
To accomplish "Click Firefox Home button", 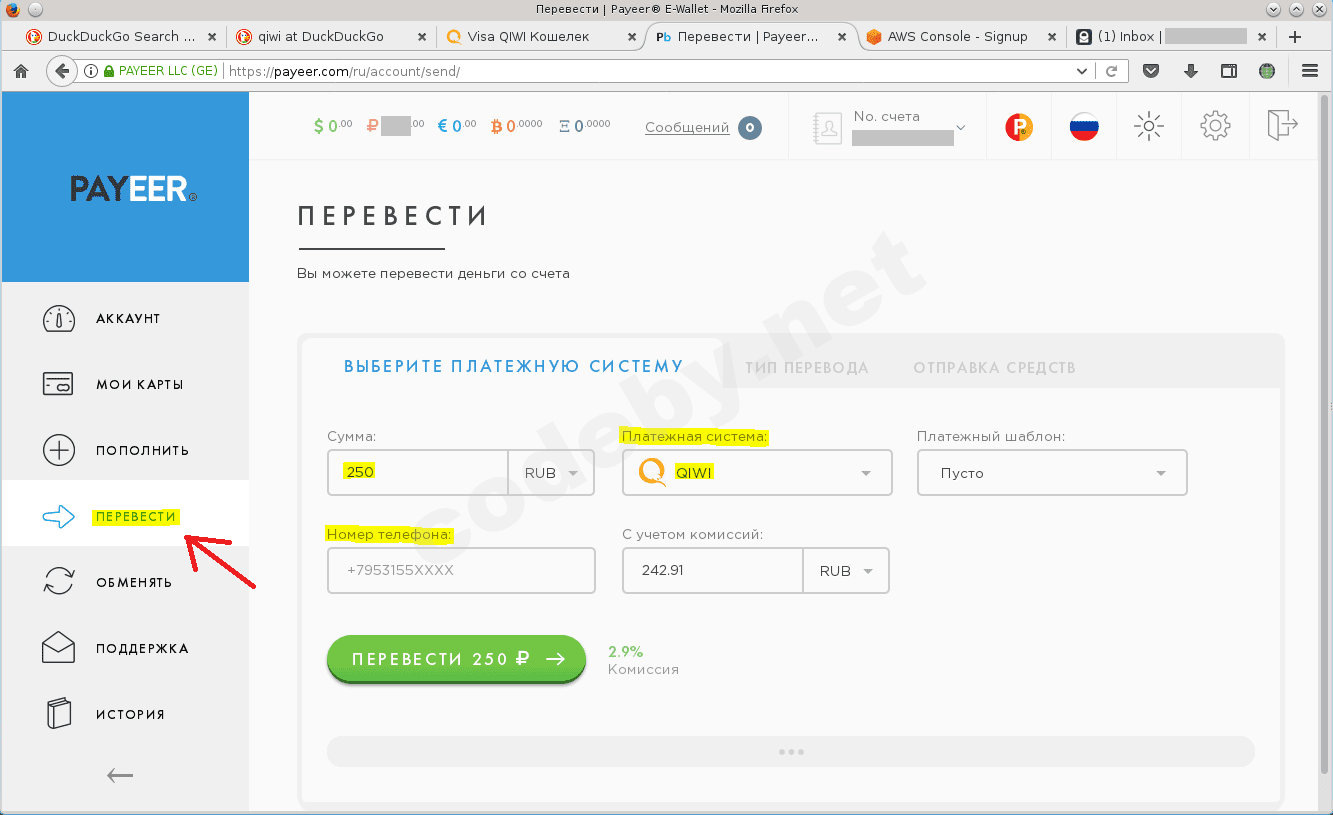I will coord(20,71).
